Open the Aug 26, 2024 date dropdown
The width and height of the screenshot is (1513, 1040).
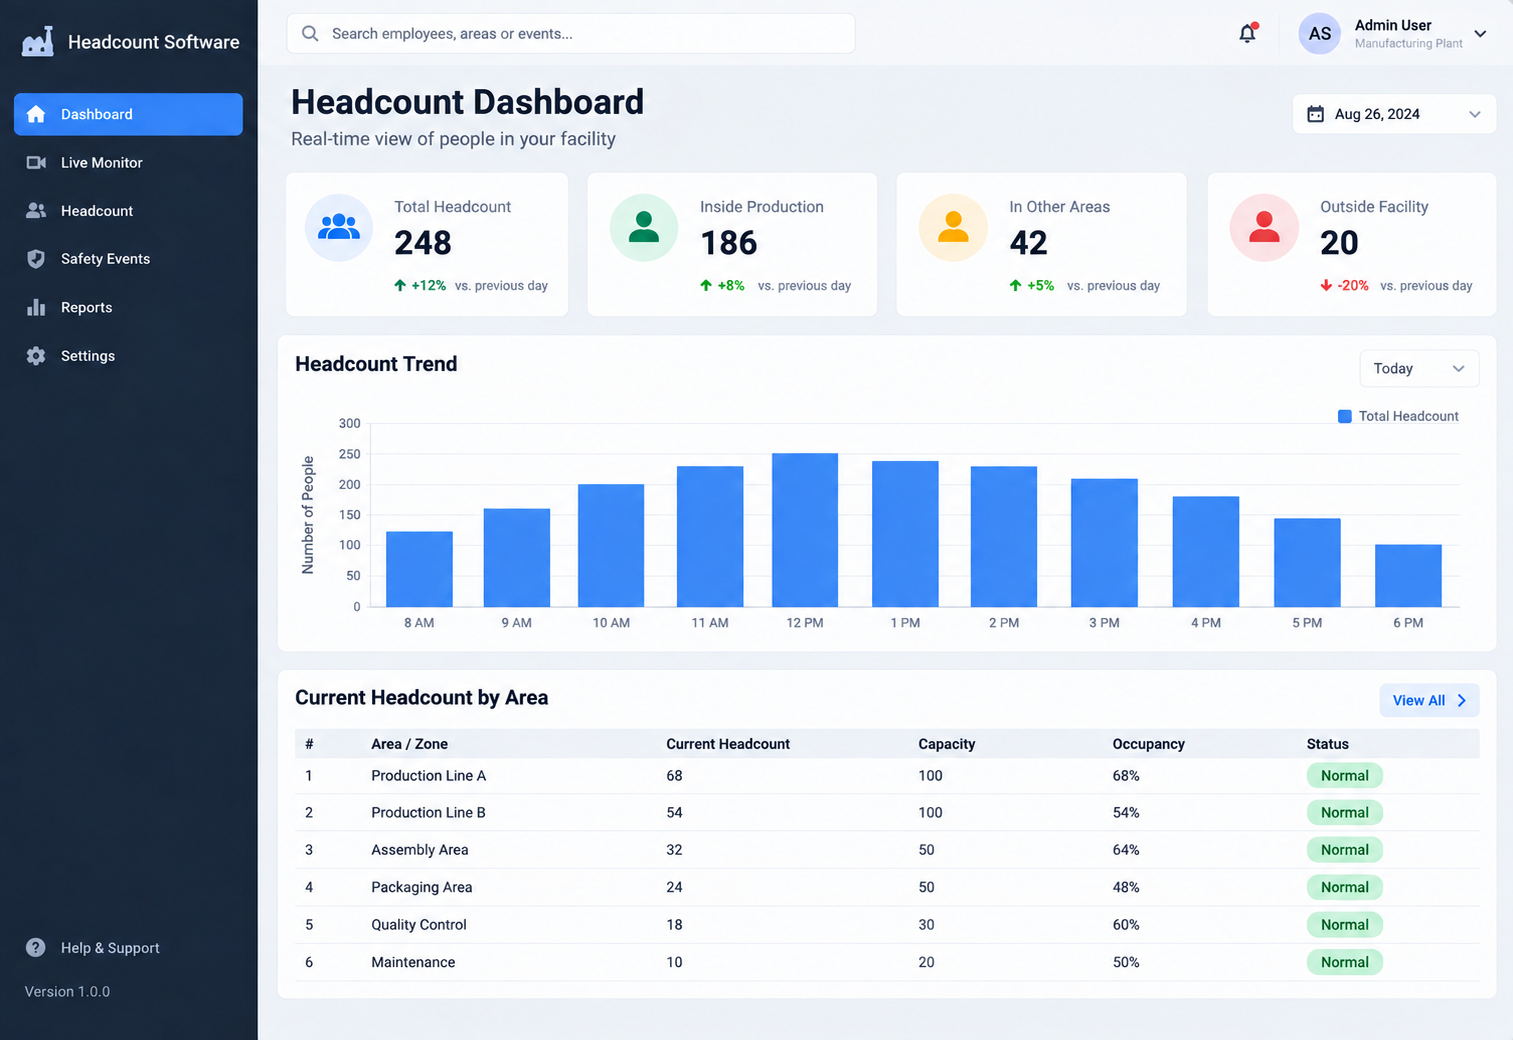tap(1394, 114)
